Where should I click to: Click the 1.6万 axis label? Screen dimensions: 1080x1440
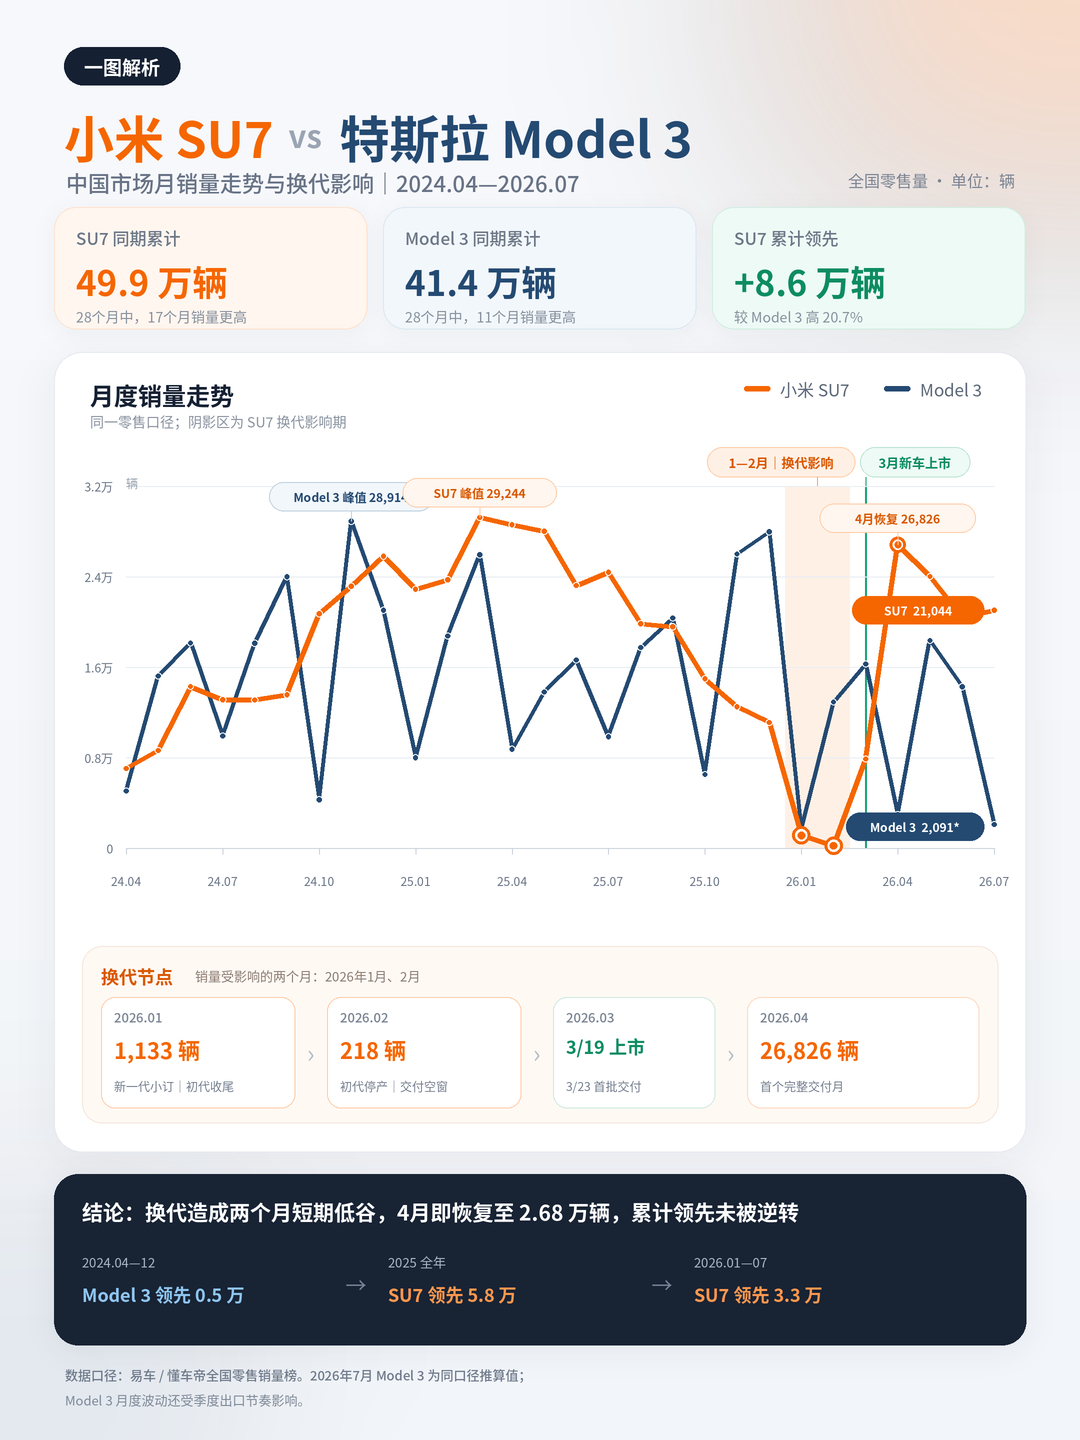click(x=98, y=668)
